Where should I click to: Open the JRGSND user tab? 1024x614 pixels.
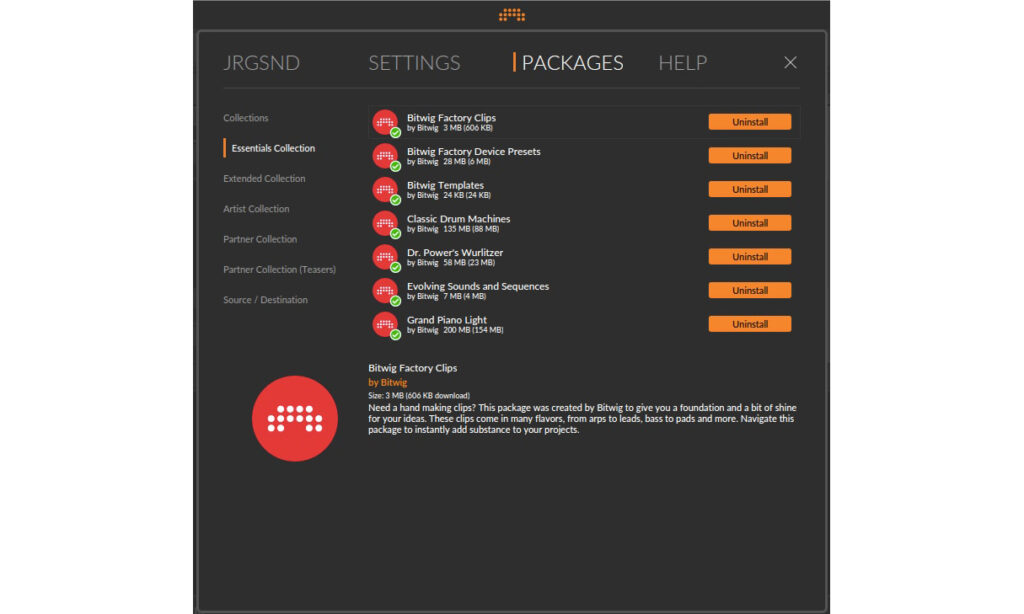click(x=261, y=63)
